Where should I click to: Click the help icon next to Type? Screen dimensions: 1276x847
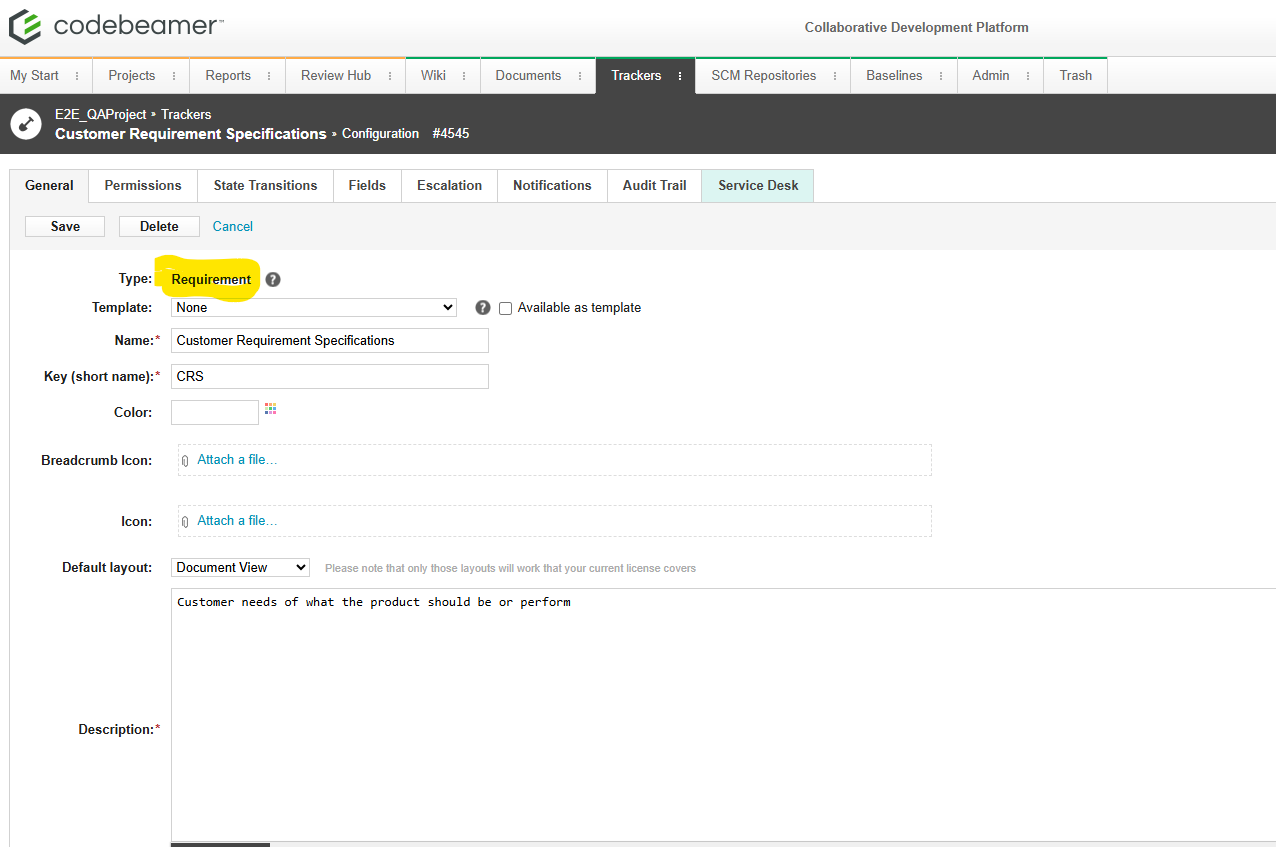coord(273,280)
